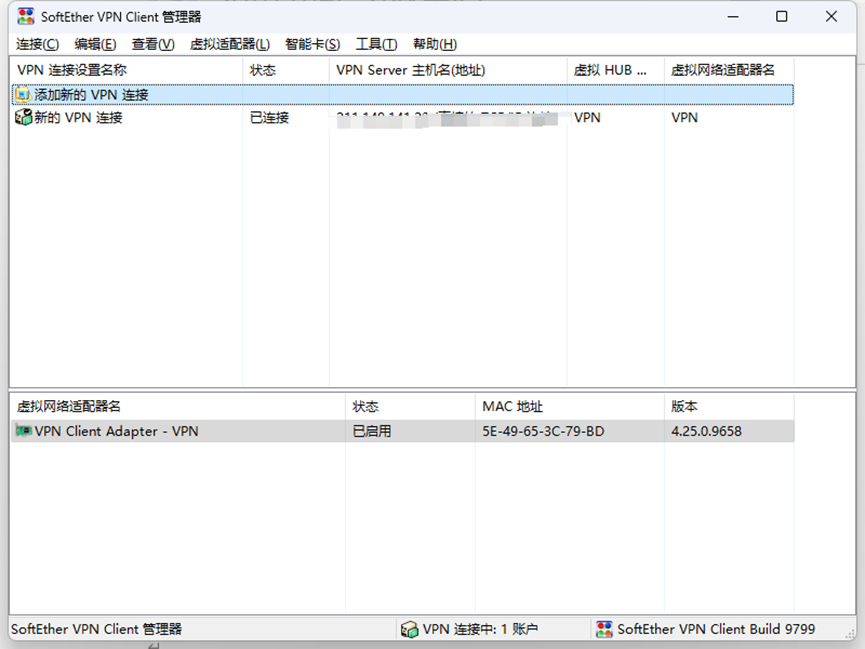Select the VPN Client Adapter - VPN row
865x649 pixels.
[x=403, y=431]
